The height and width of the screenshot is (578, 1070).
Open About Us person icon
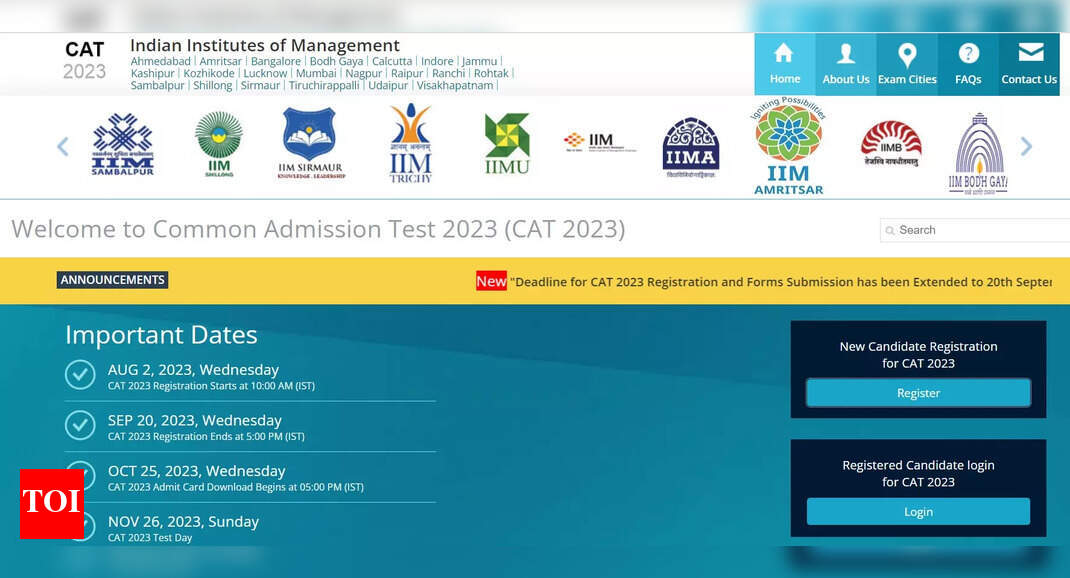coord(845,54)
